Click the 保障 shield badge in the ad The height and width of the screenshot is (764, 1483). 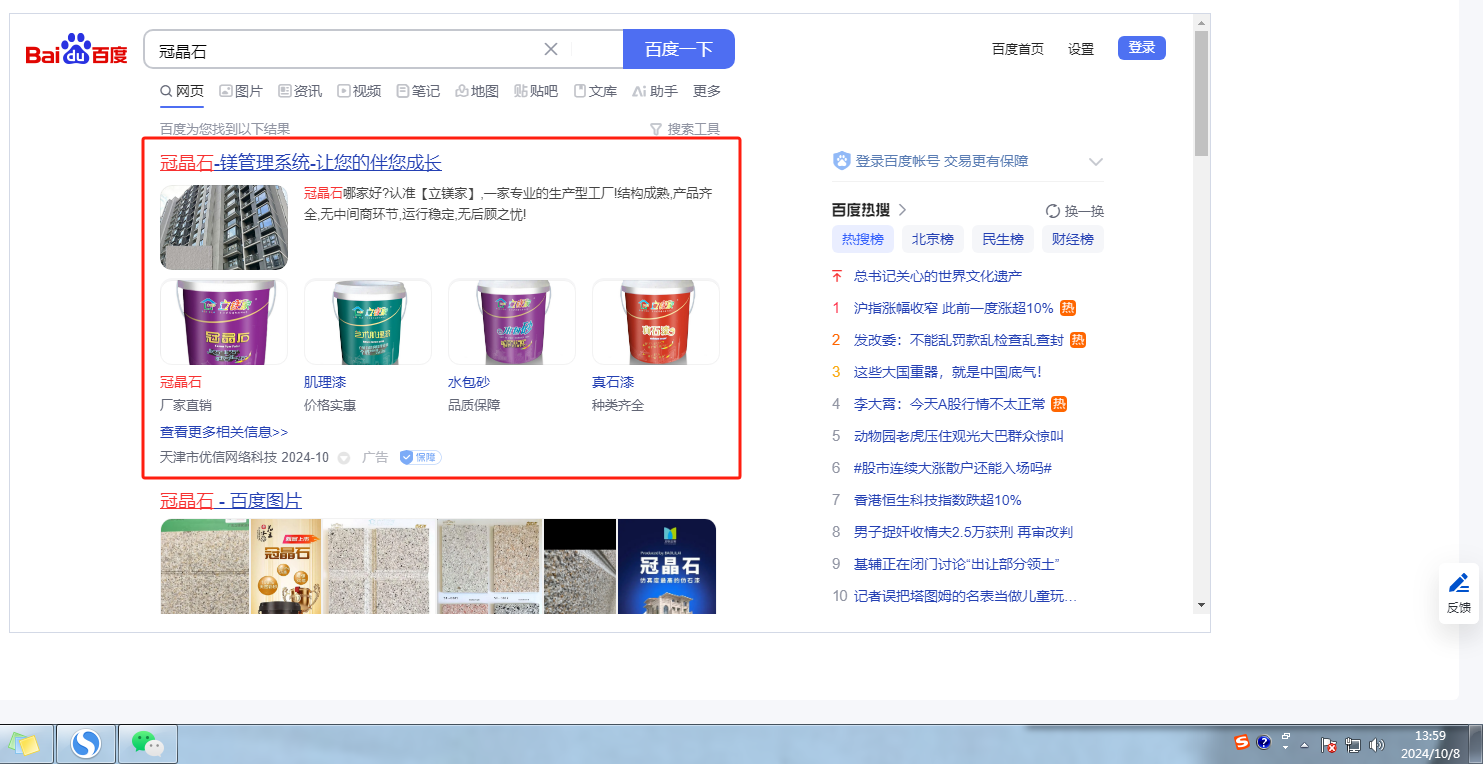coord(420,457)
